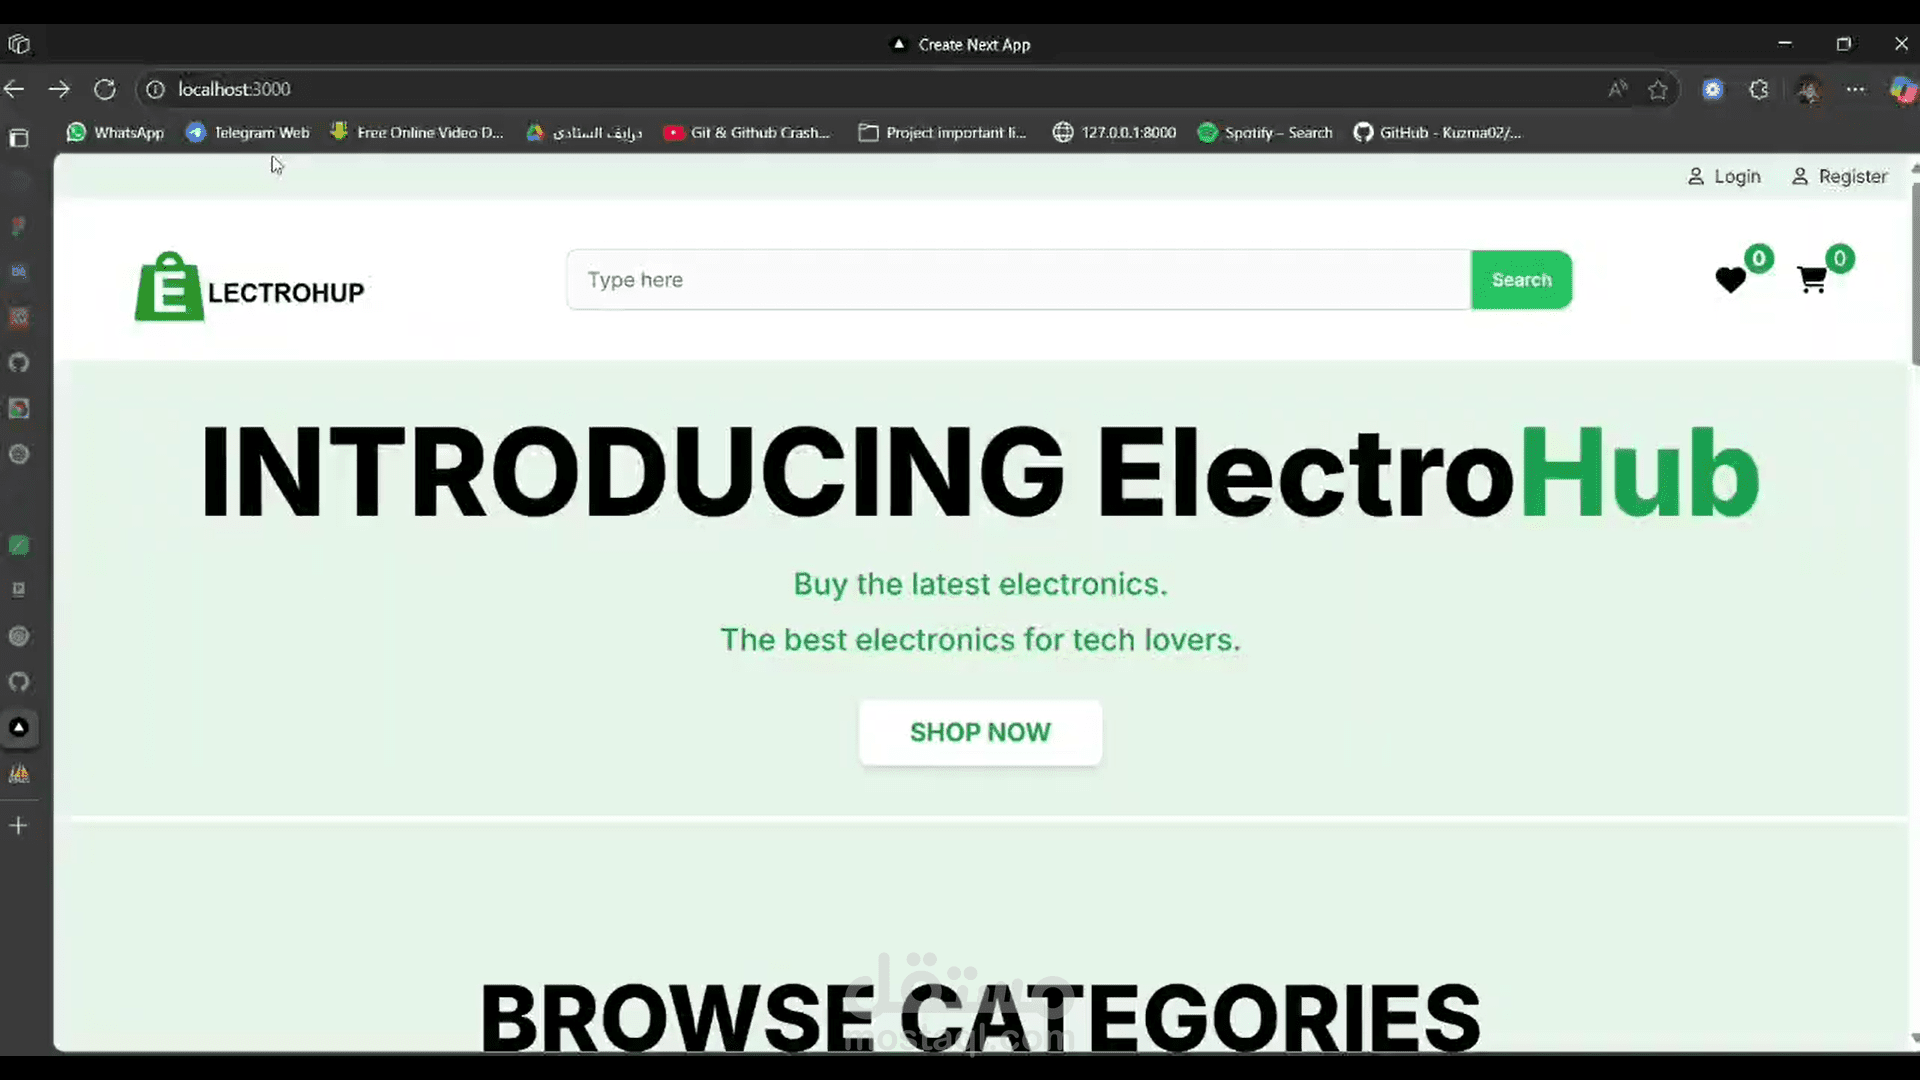Click the wishlist heart icon
Screen dimensions: 1920x1080
point(1729,281)
